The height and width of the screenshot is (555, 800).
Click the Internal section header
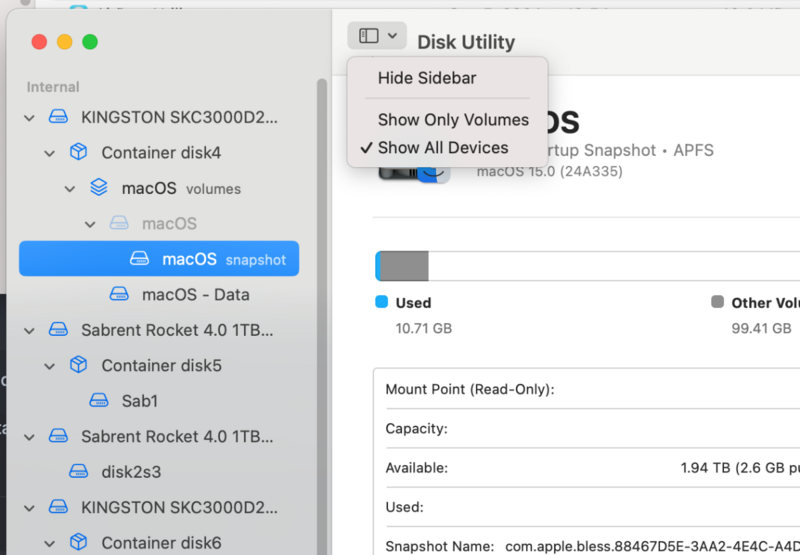pyautogui.click(x=53, y=87)
